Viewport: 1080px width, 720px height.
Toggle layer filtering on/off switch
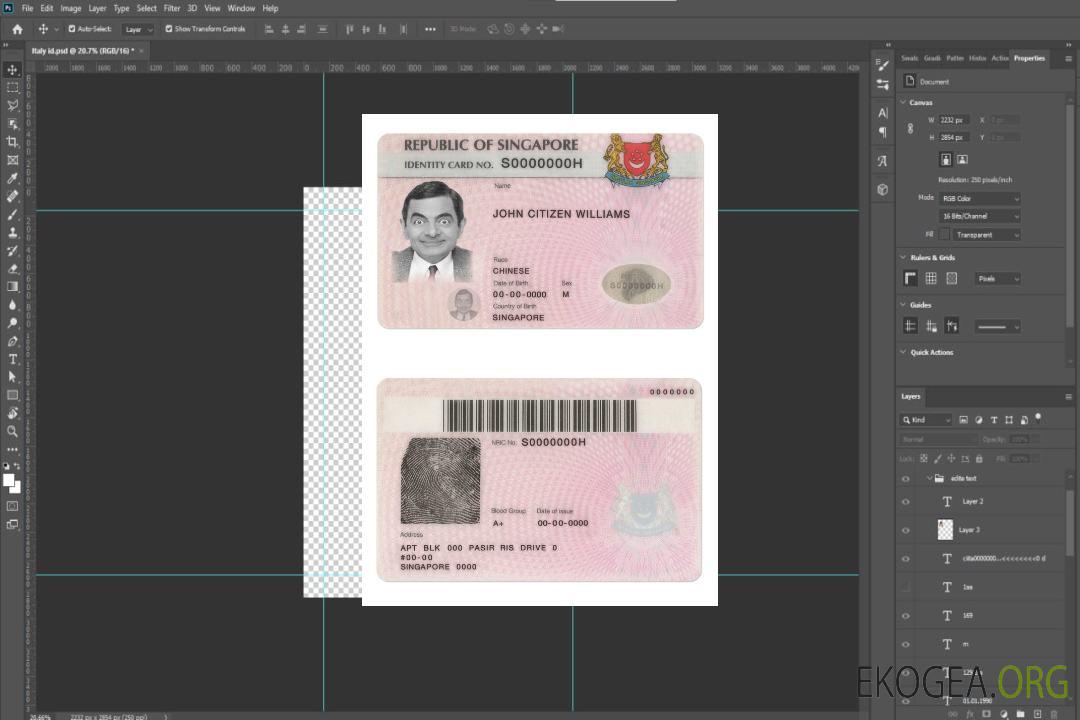(x=1038, y=418)
